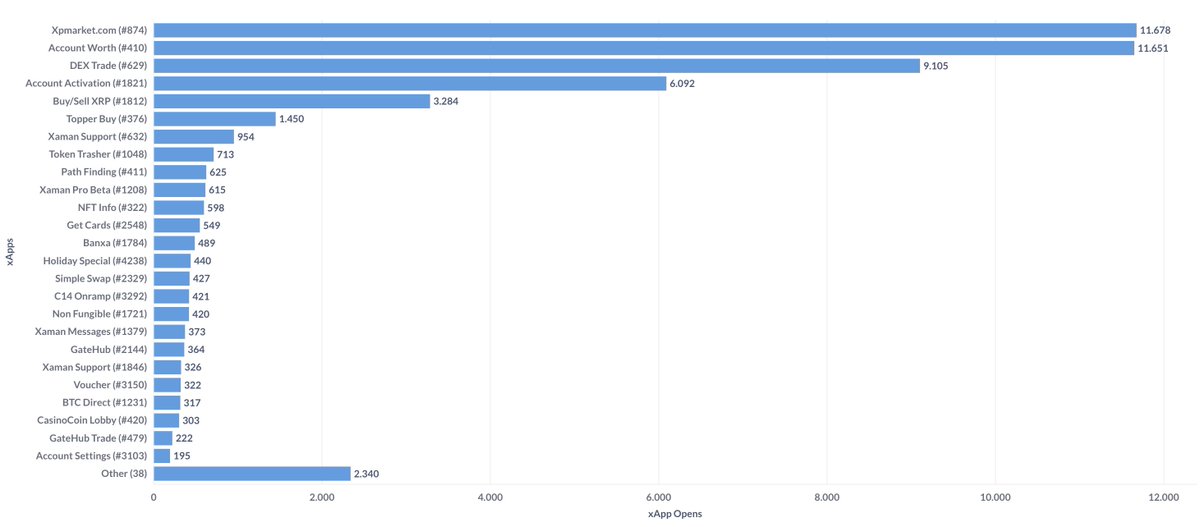Click the Topper Buy (#376) bar
Viewport: 1200px width, 527px height.
point(215,119)
